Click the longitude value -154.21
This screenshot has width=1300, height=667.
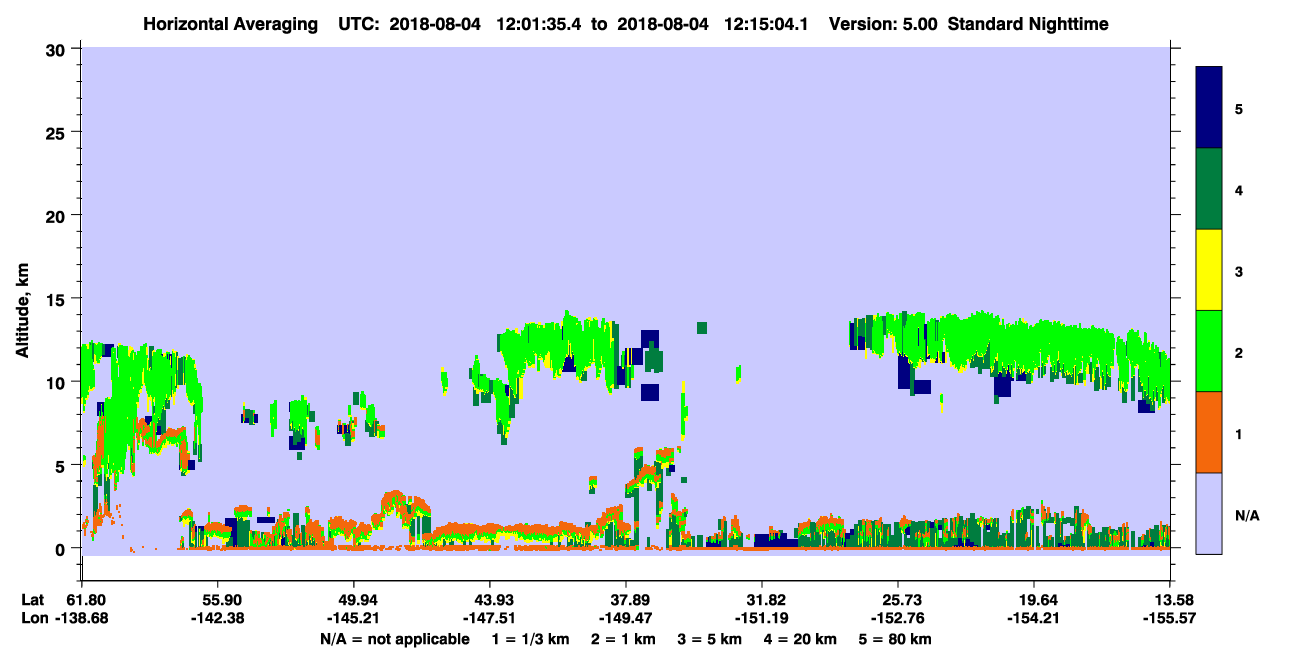click(1034, 619)
